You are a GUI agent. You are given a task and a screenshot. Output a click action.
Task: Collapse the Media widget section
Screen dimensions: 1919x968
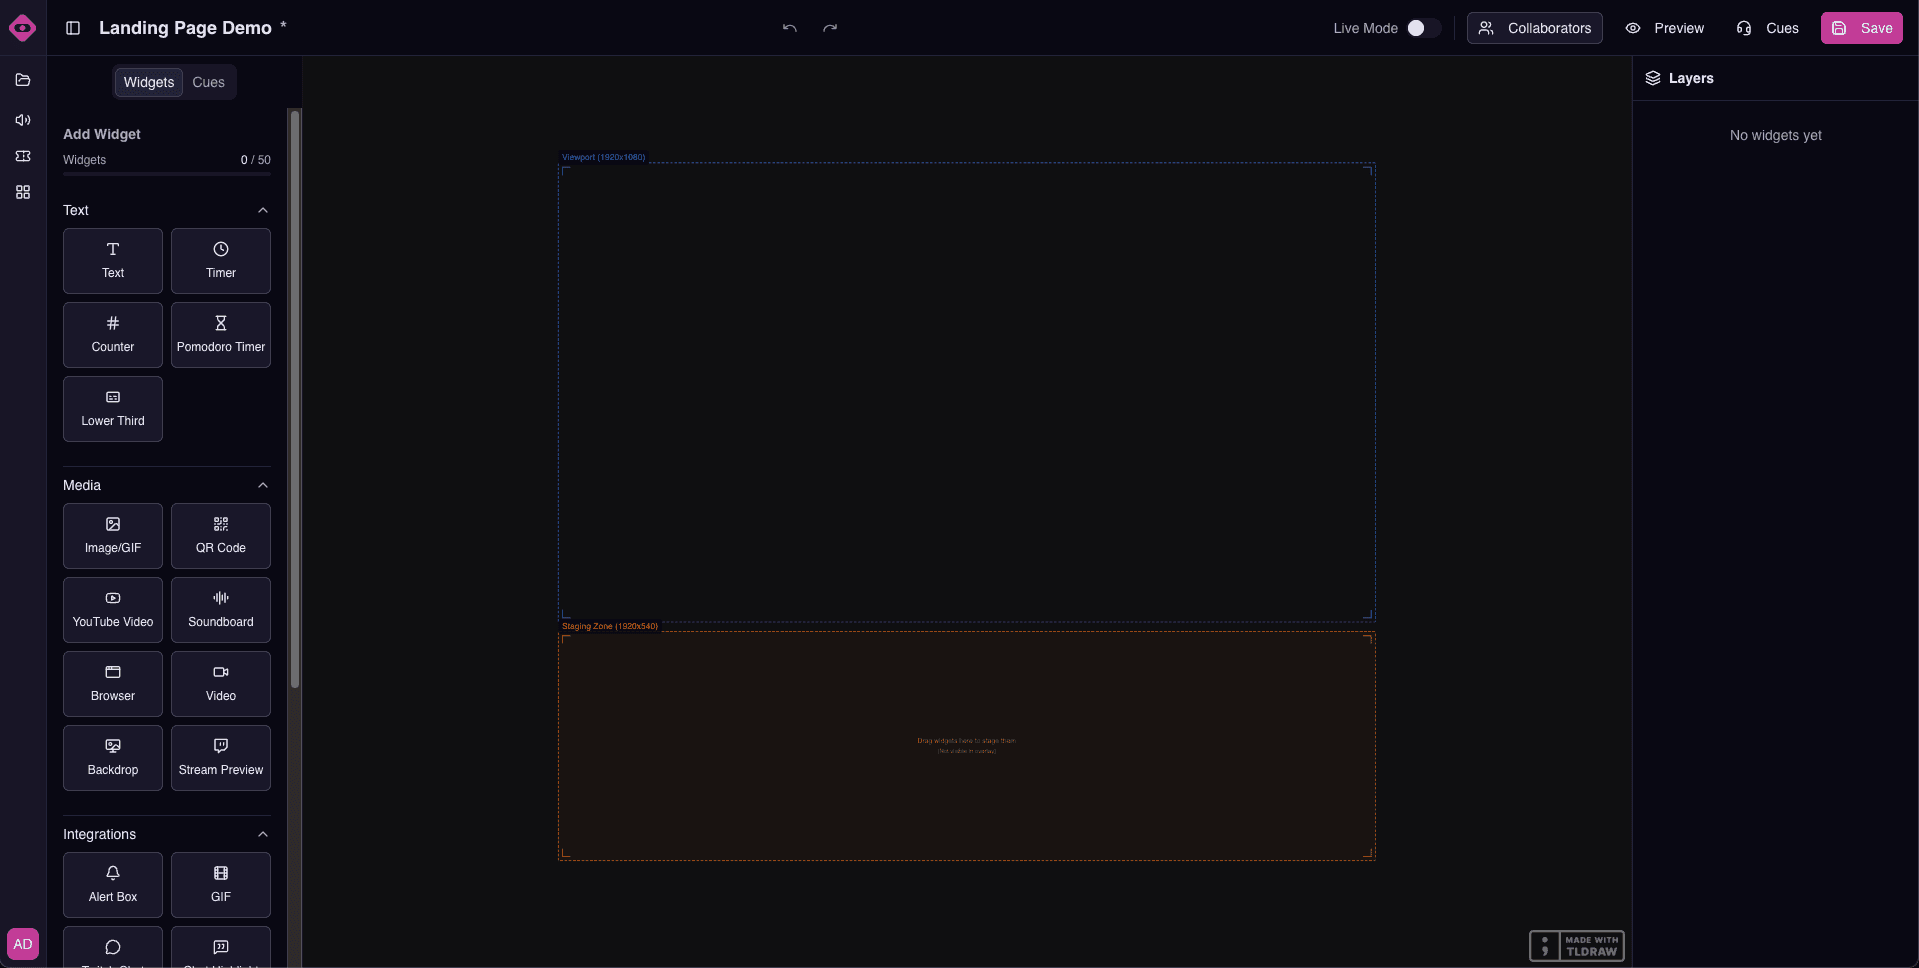pos(262,485)
